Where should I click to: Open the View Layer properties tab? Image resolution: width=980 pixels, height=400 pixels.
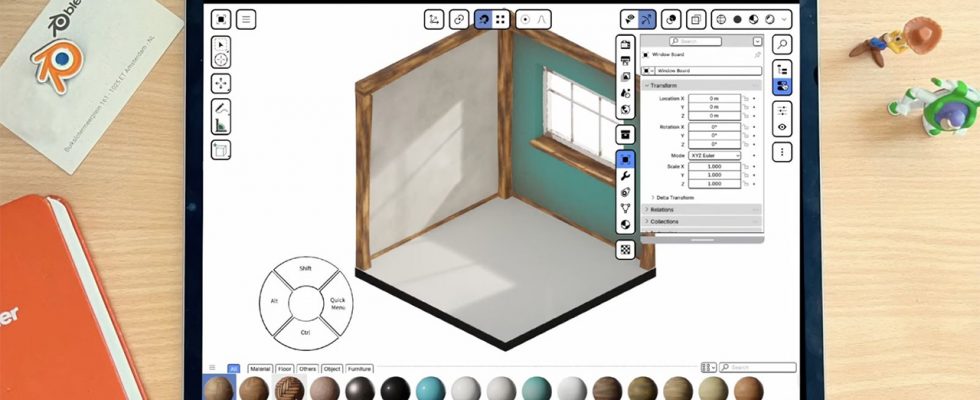tap(625, 77)
